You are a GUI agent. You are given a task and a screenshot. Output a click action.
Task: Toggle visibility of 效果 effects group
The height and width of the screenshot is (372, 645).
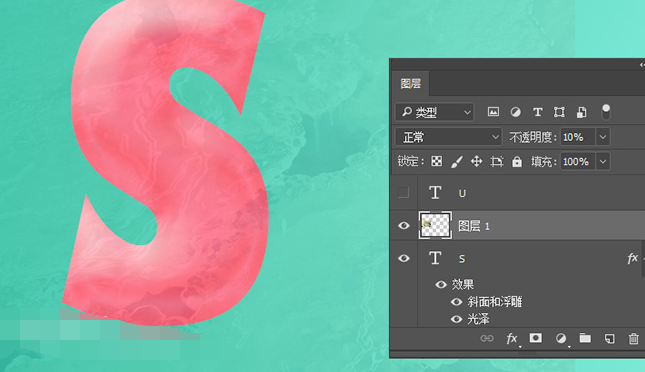point(441,284)
